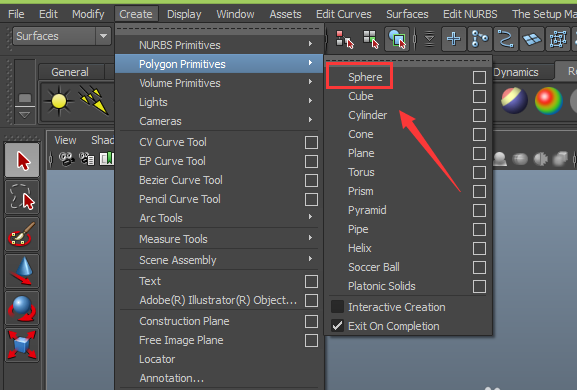Toggle snap to view planes icon
This screenshot has height=390, width=577.
pyautogui.click(x=532, y=39)
